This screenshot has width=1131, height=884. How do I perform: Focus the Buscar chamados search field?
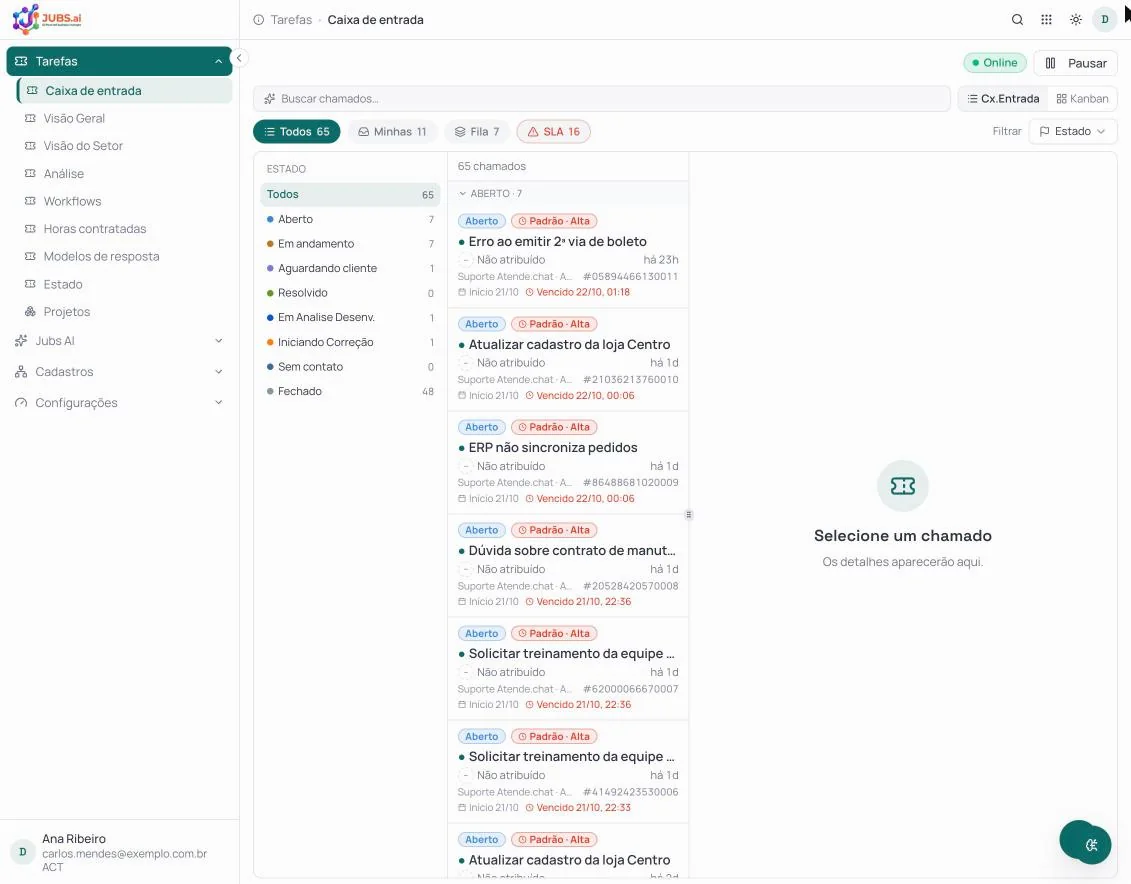601,99
